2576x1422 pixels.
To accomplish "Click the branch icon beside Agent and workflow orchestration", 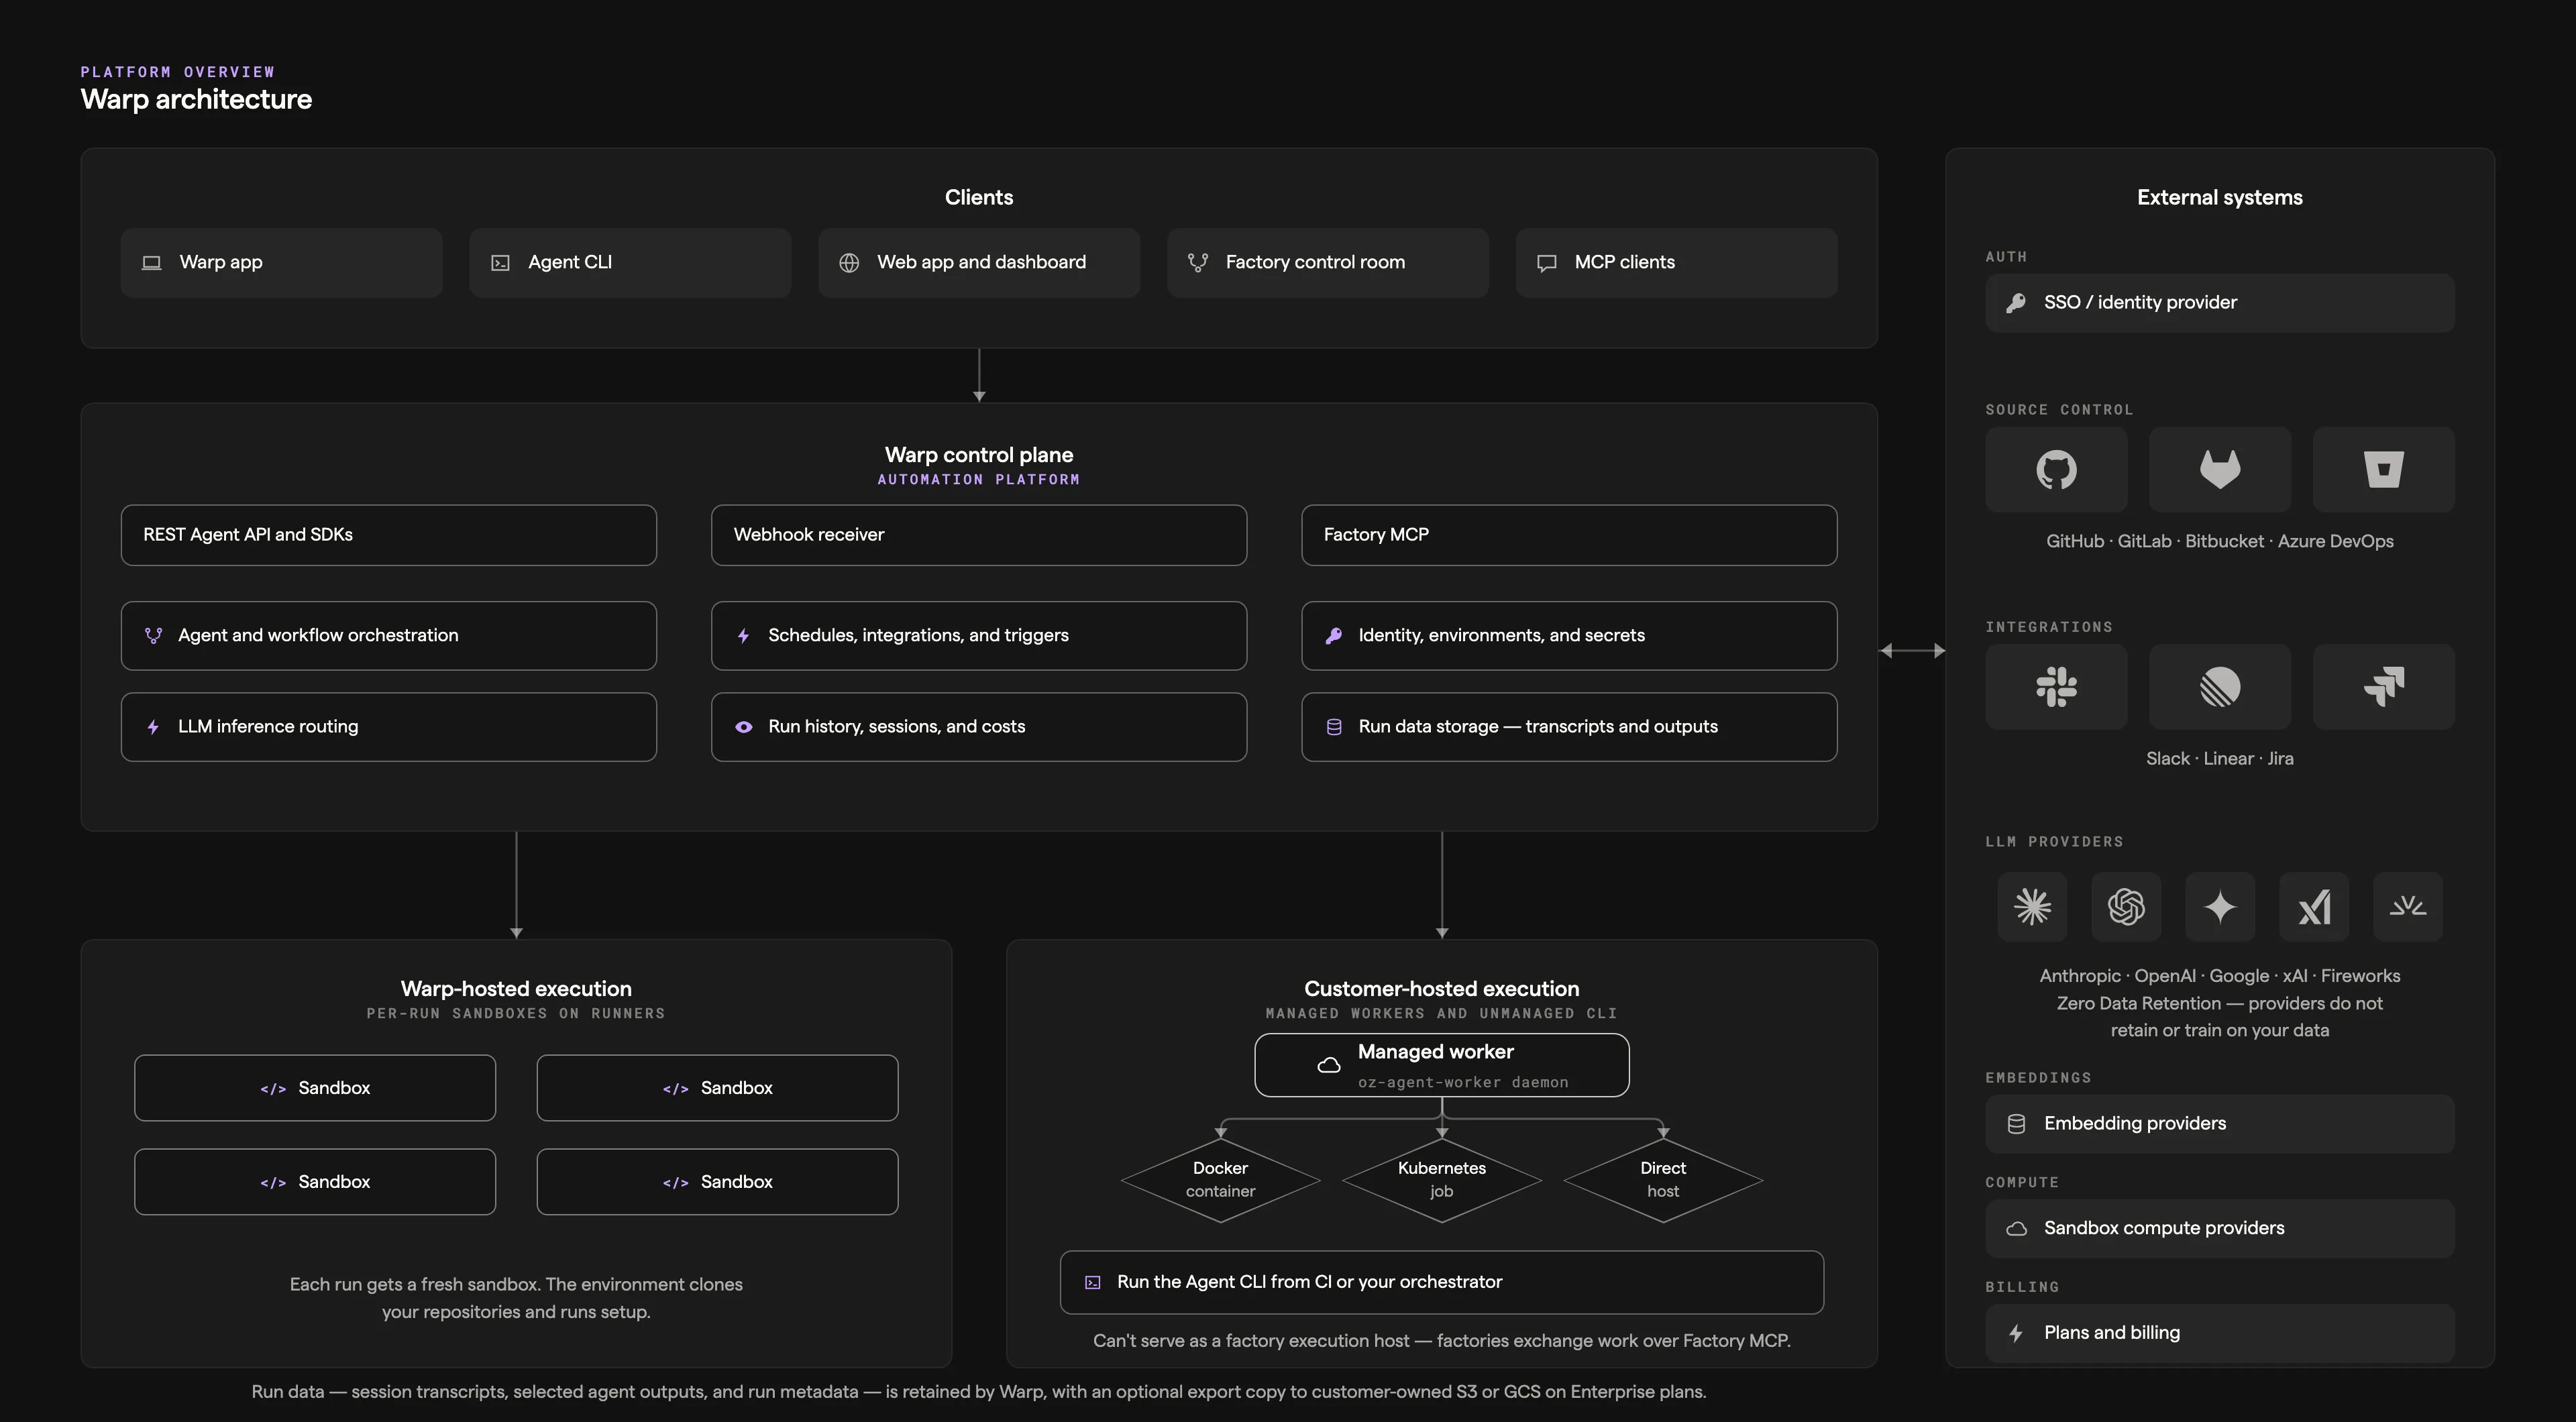I will [153, 636].
